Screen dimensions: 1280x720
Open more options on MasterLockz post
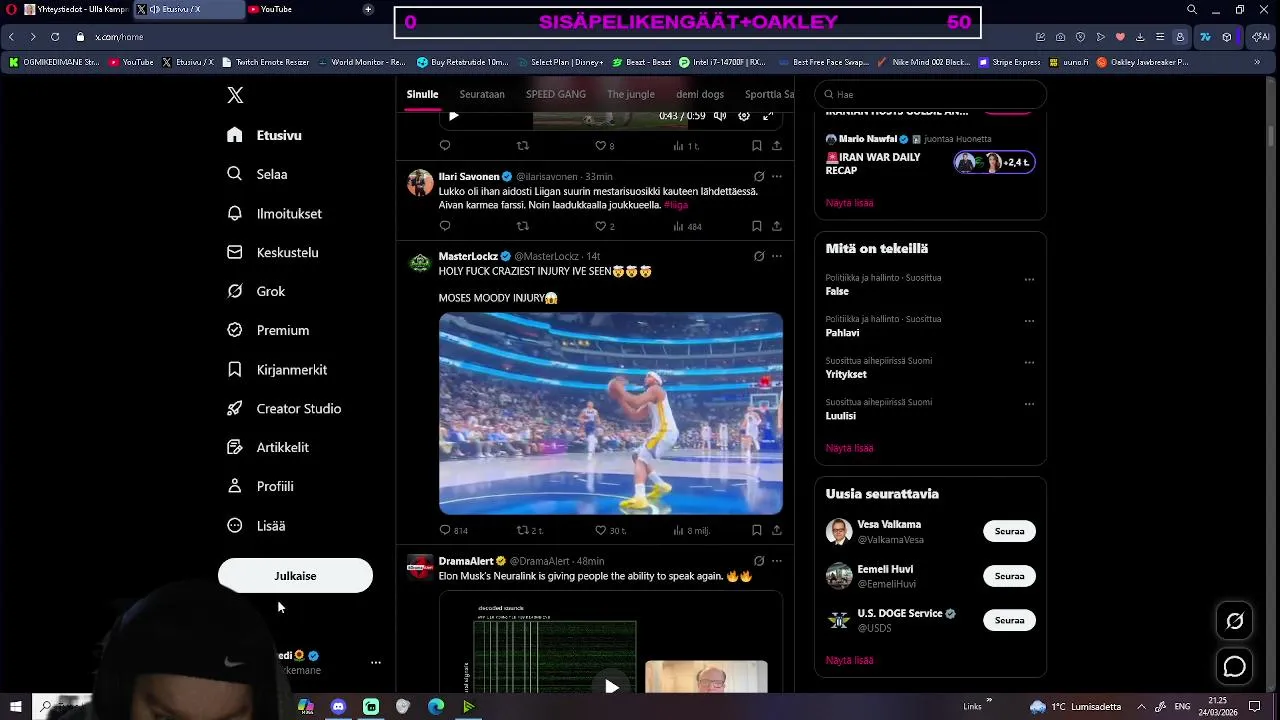[x=777, y=256]
